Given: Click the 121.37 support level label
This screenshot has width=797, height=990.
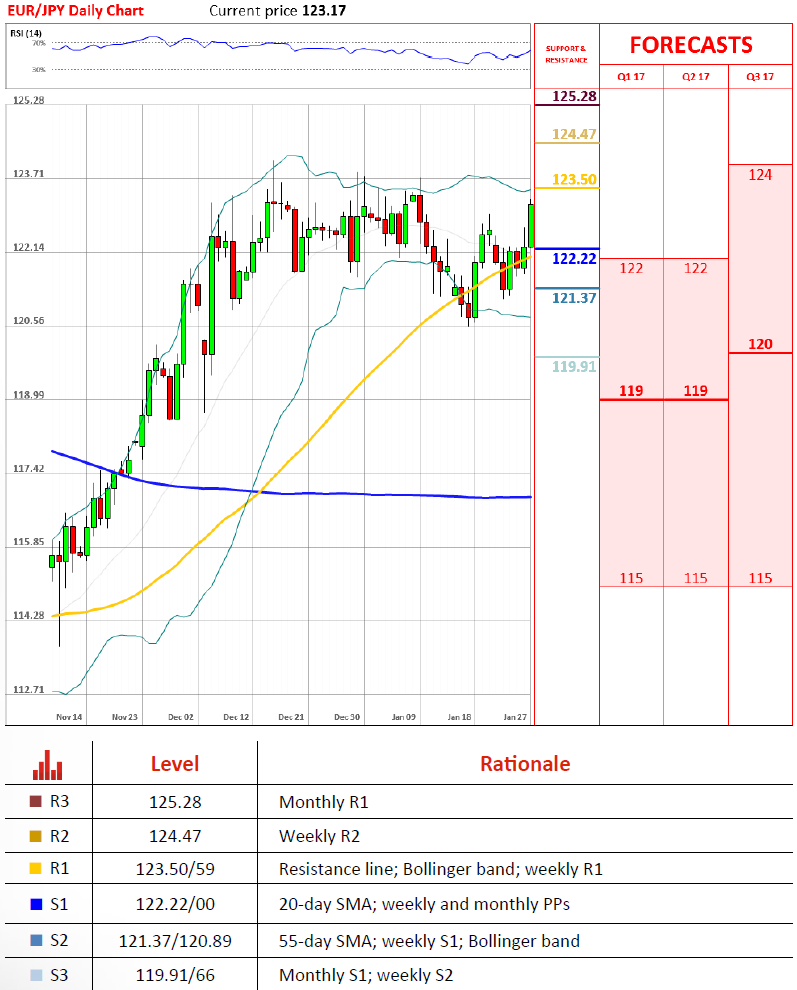Looking at the screenshot, I should (574, 298).
